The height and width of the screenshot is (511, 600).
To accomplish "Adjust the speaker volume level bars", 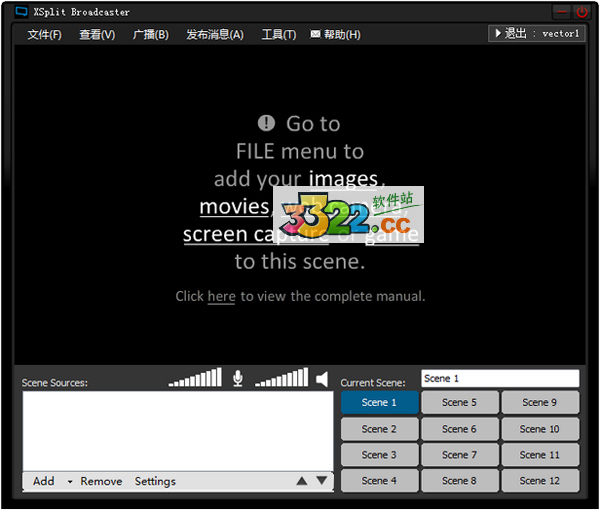I will 282,377.
